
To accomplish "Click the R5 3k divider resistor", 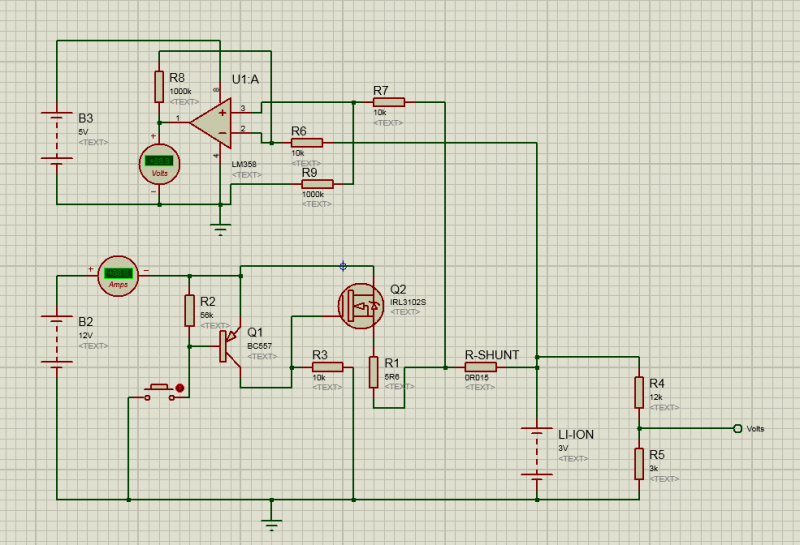I will [640, 463].
